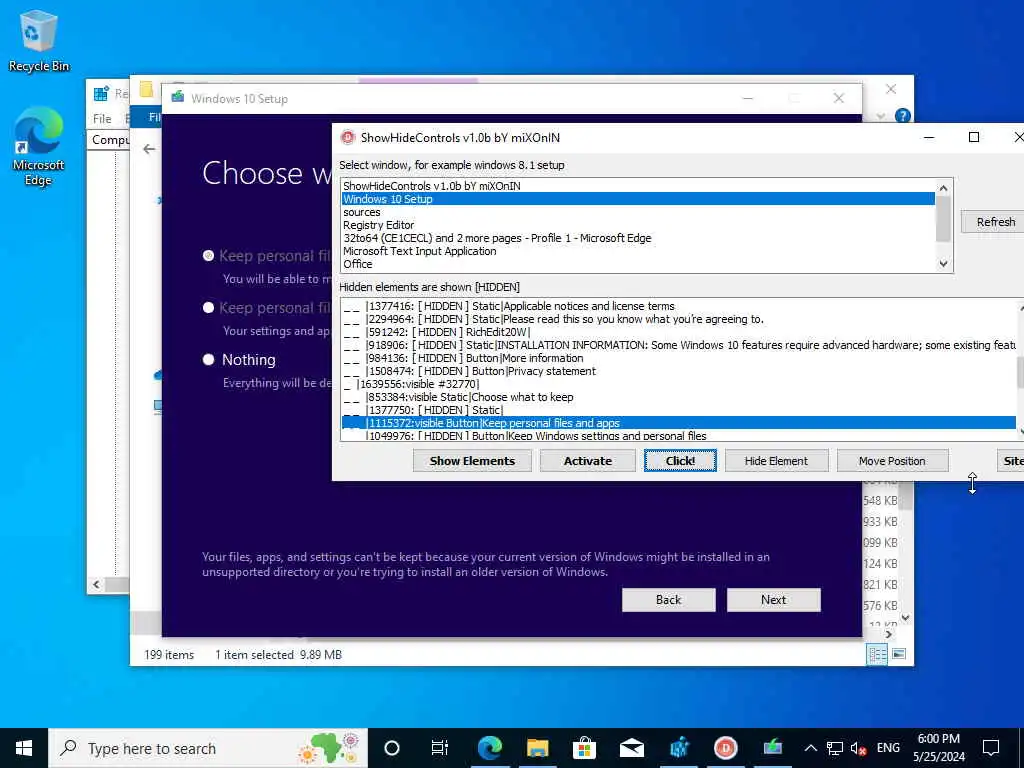Click the muted volume tray icon
Screen dimensions: 1024x768
point(858,748)
